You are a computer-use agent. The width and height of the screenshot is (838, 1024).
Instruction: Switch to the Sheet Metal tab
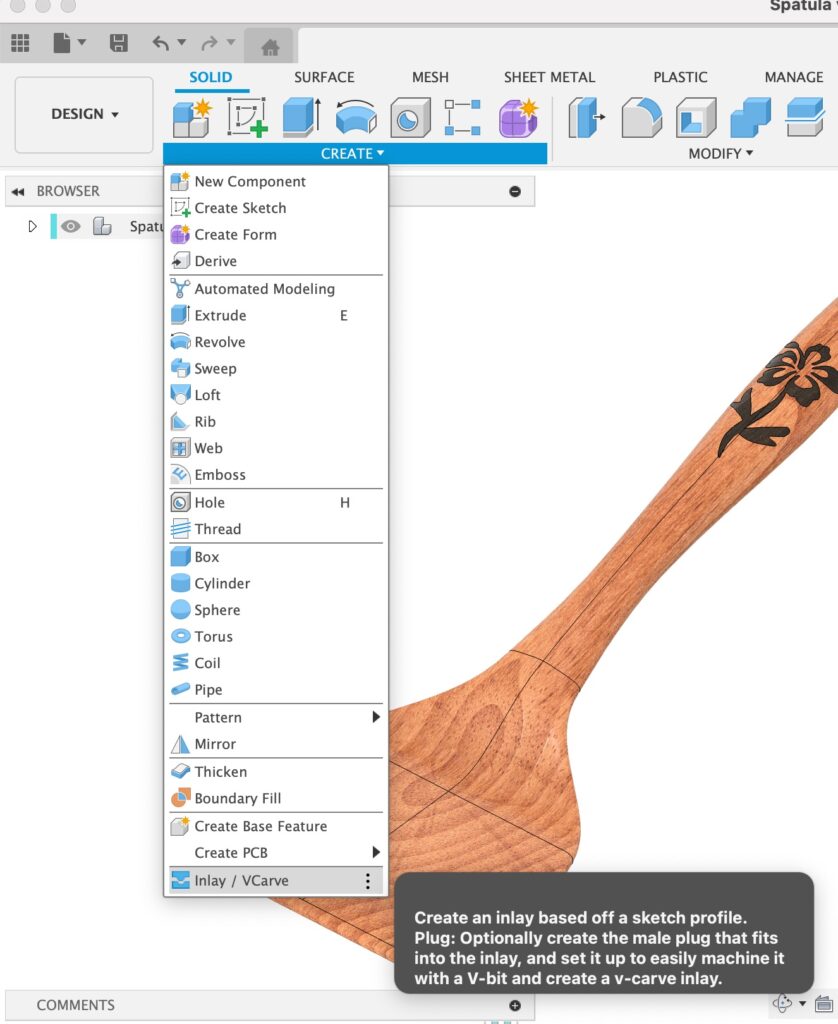coord(549,77)
